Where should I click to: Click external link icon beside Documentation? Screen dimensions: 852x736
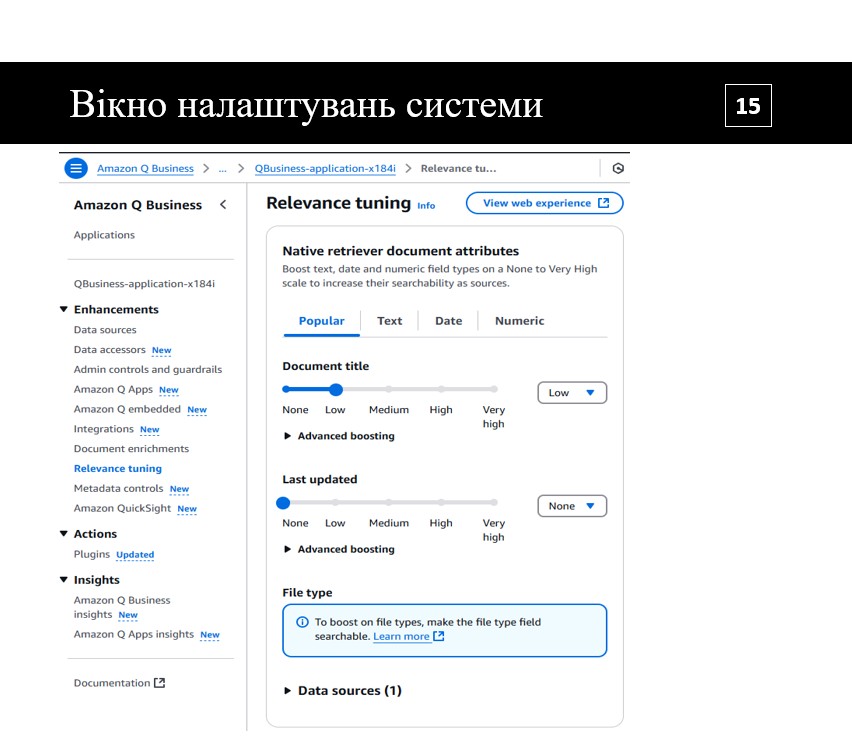point(159,683)
